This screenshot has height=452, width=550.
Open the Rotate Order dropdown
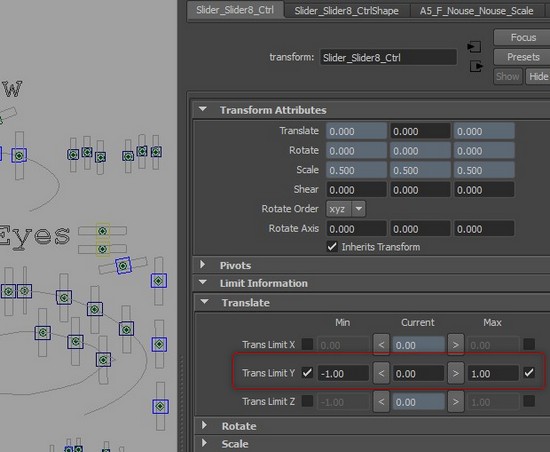coord(346,209)
